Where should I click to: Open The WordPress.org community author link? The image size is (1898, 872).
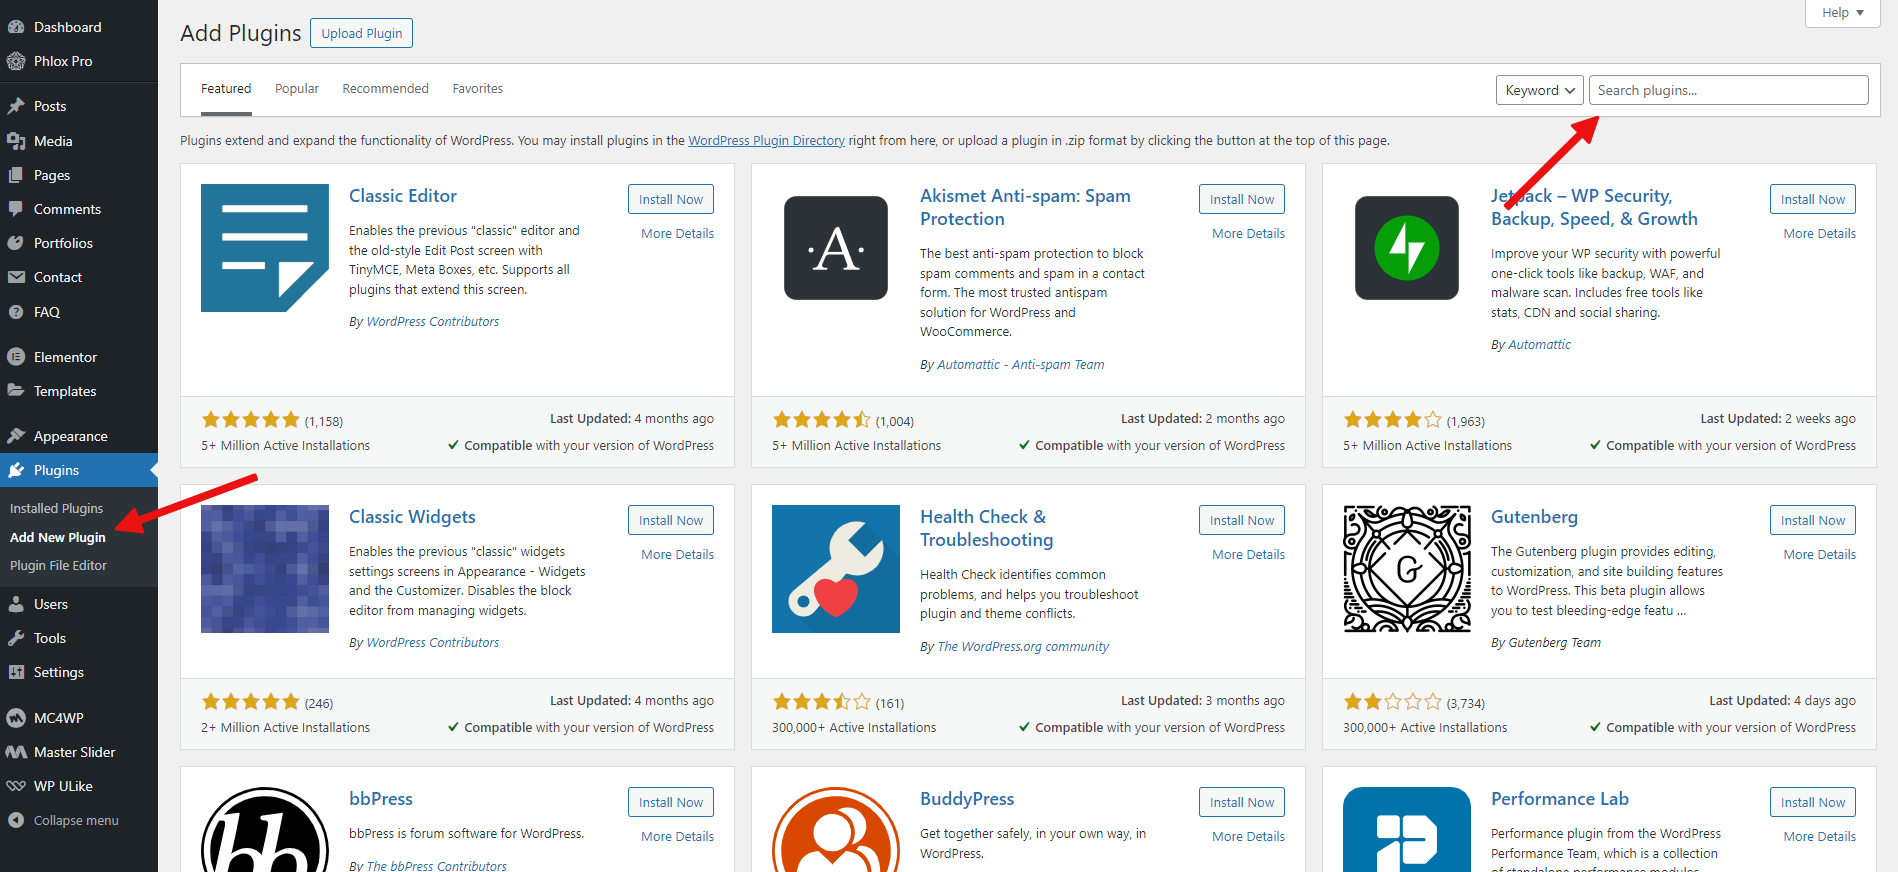1023,646
